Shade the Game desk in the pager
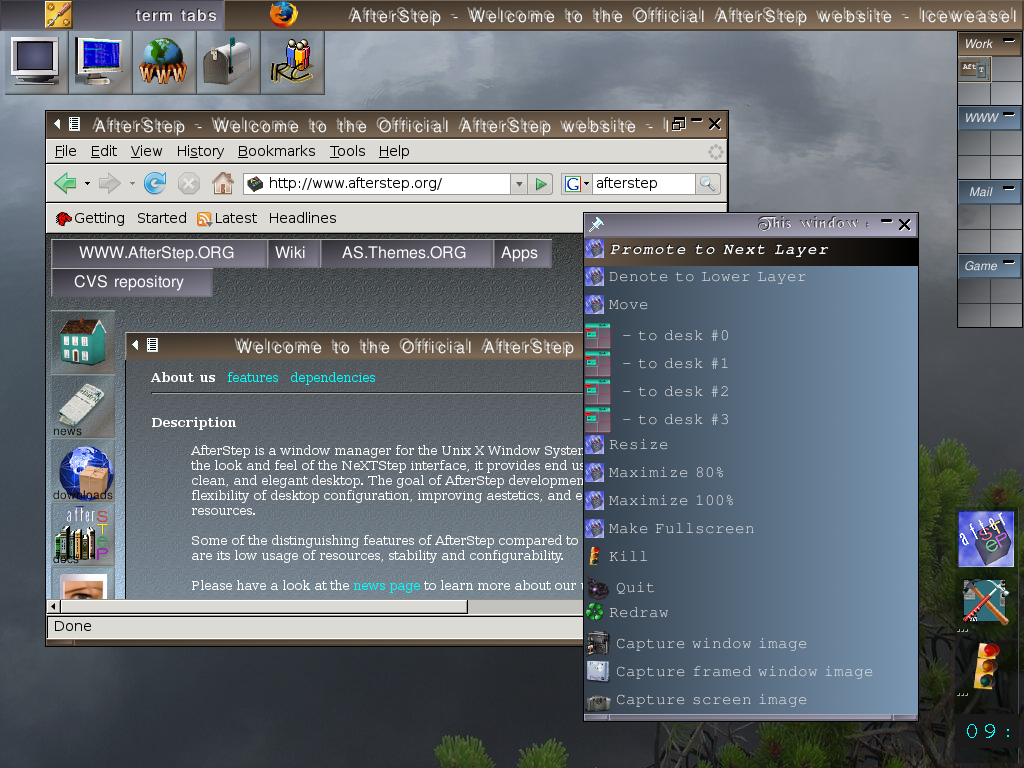 [x=1009, y=263]
